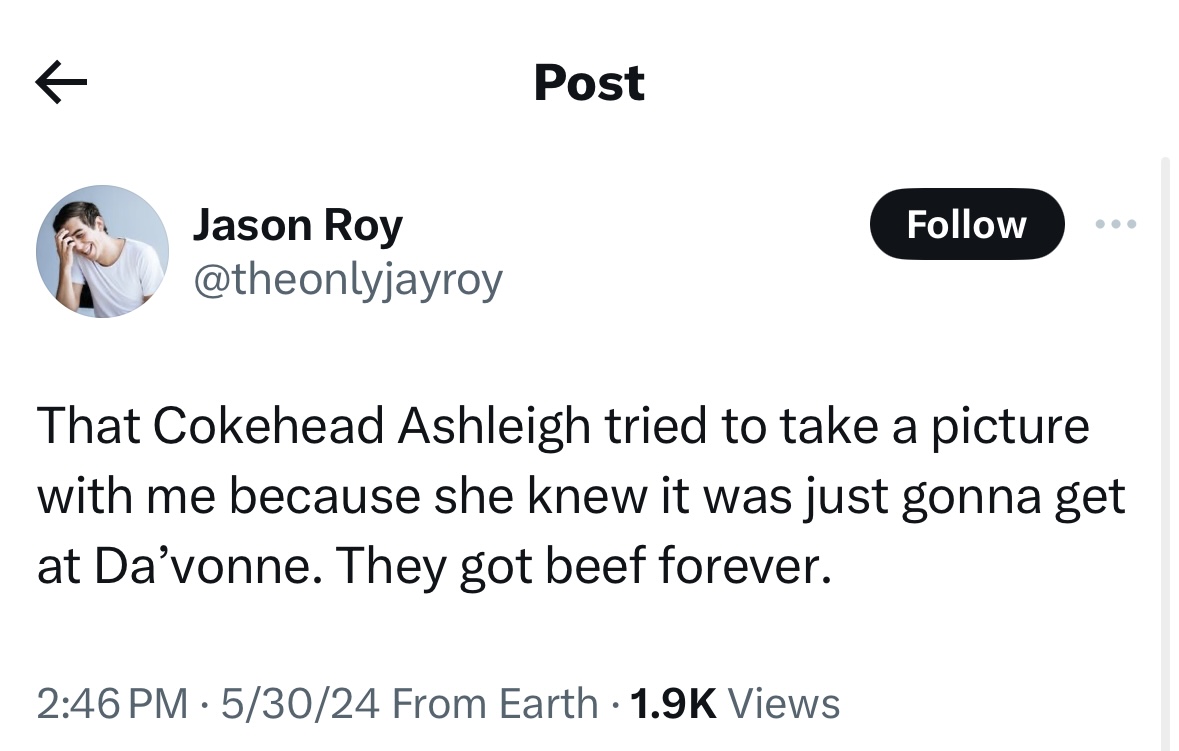Open the profile via Jason Roy display name
Image resolution: width=1179 pixels, height=751 pixels.
[298, 226]
